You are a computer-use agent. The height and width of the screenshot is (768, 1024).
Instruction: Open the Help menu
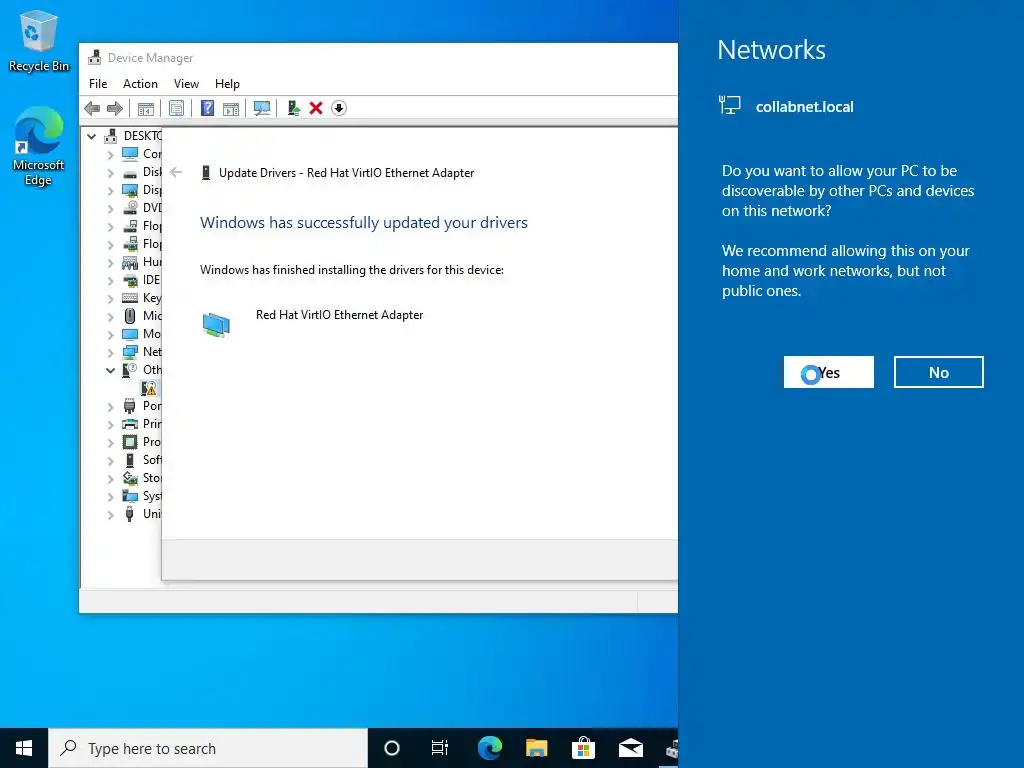[227, 84]
